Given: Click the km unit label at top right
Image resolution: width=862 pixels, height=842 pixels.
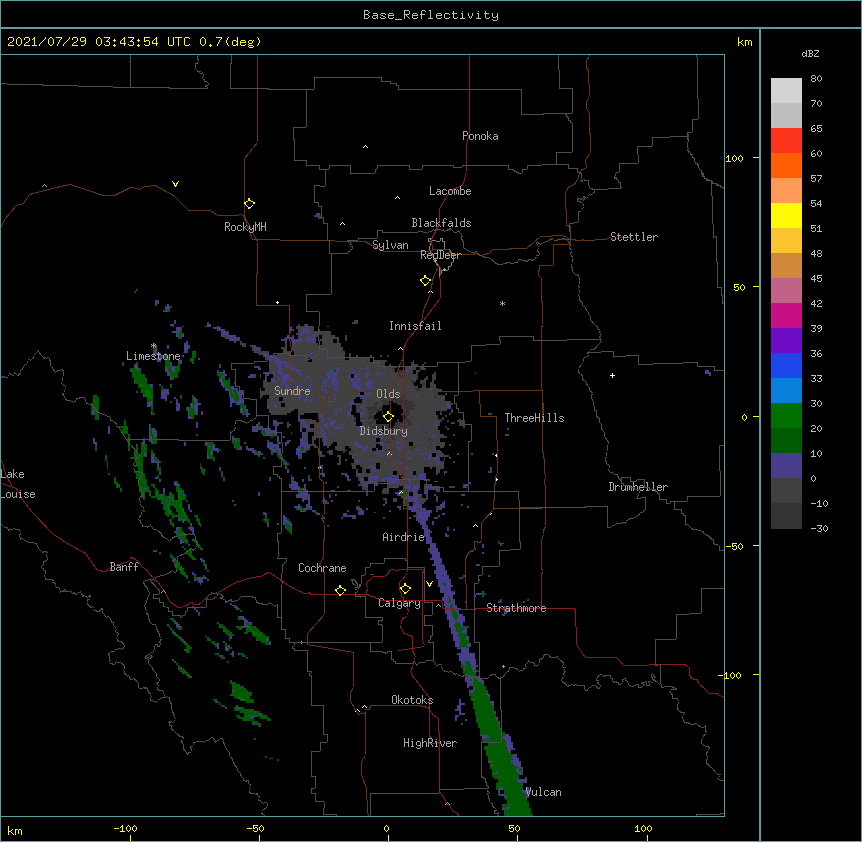Looking at the screenshot, I should coord(745,42).
